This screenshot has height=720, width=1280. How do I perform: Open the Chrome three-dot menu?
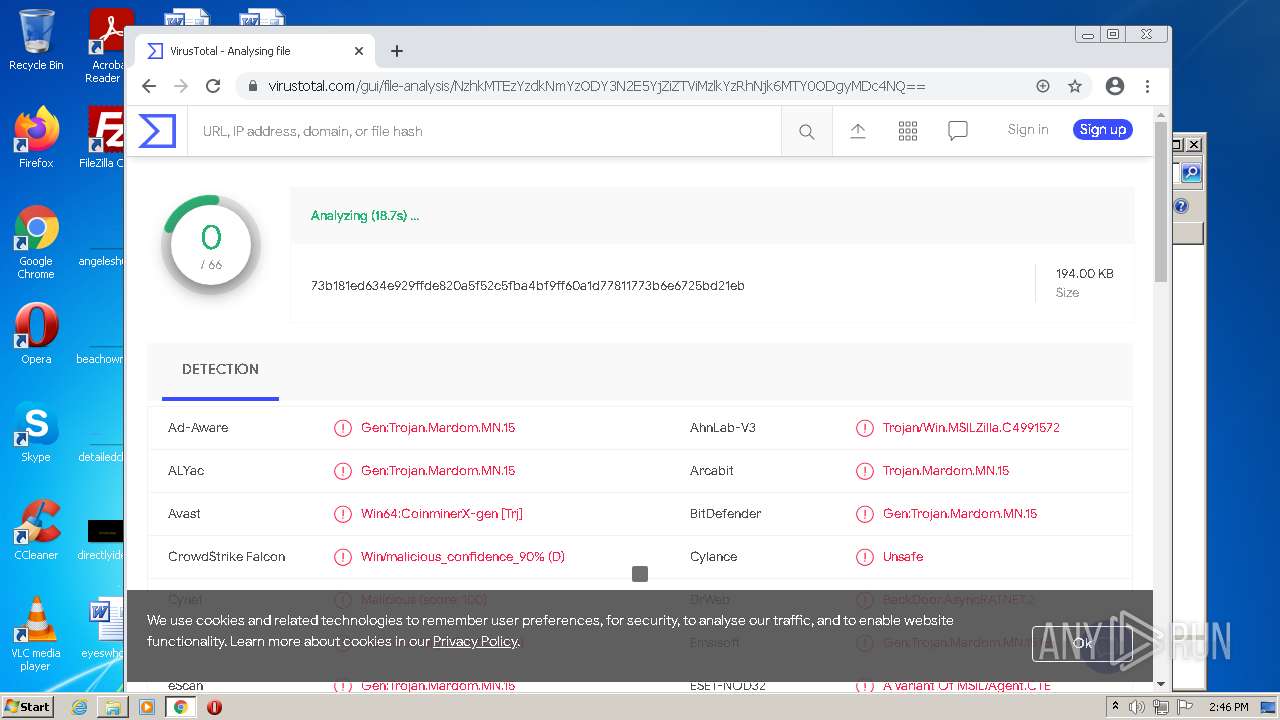coord(1147,86)
